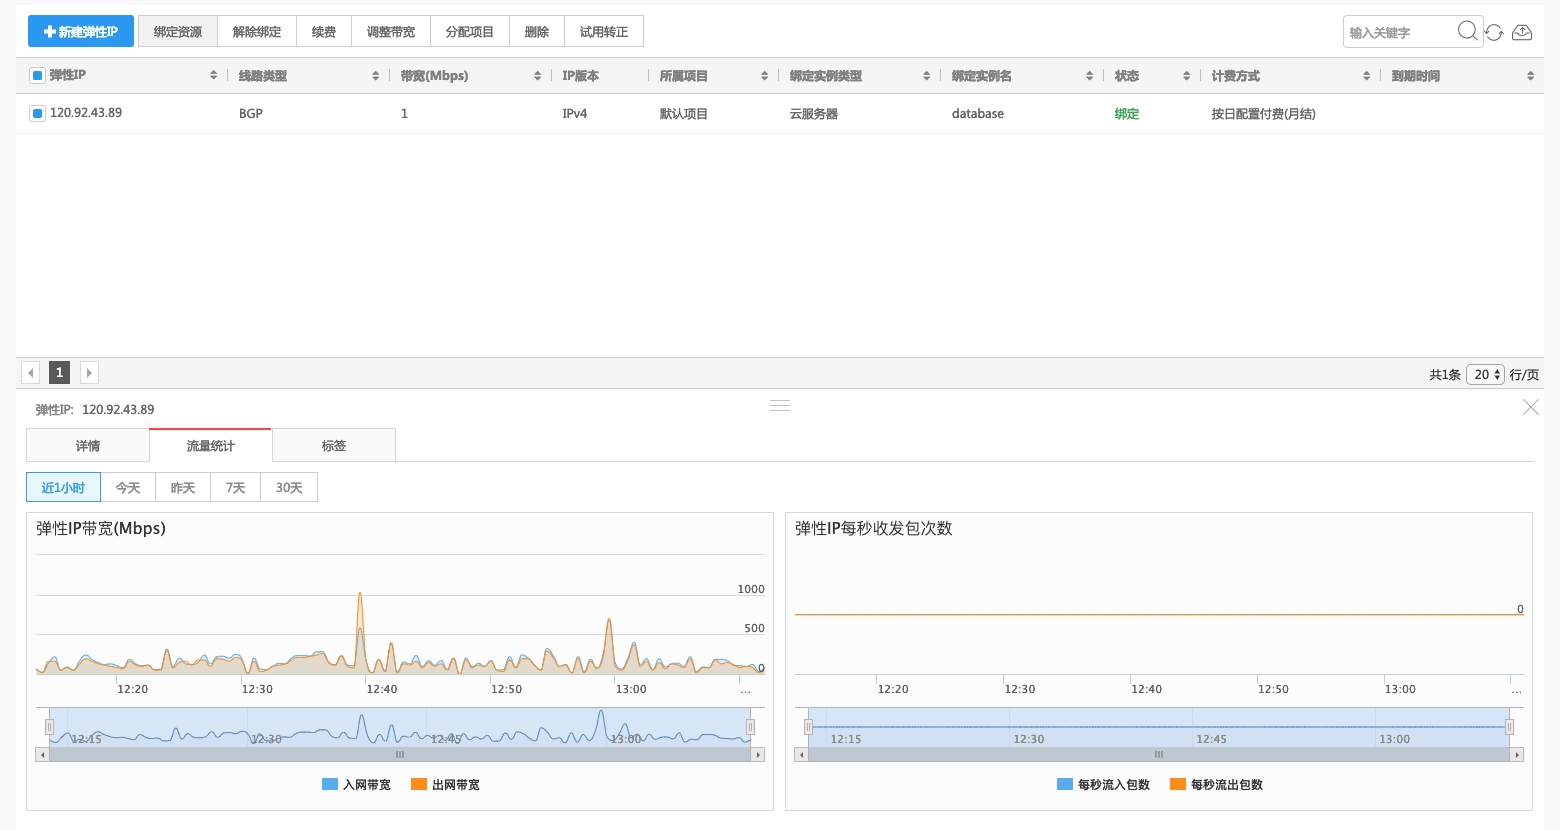The image size is (1560, 830).
Task: Select 7天 time range
Action: pos(236,488)
